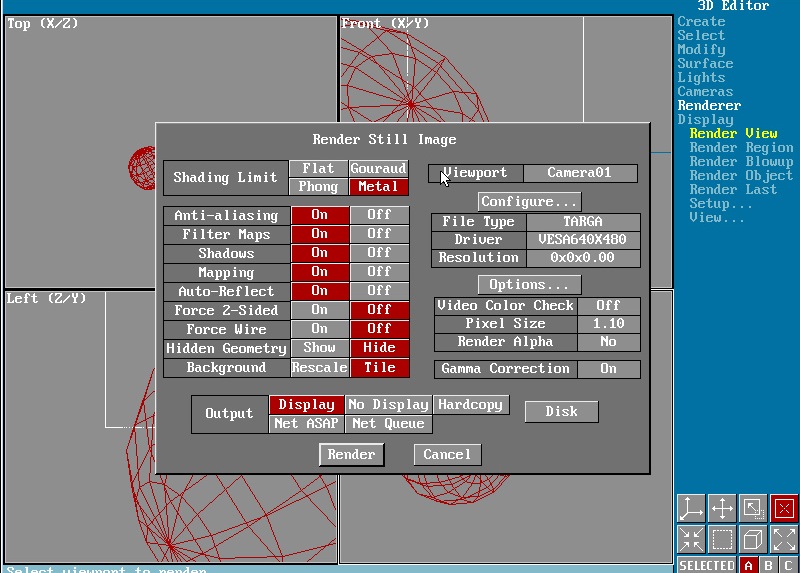800x573 pixels.
Task: Click the TARGA file type value
Action: pos(583,221)
